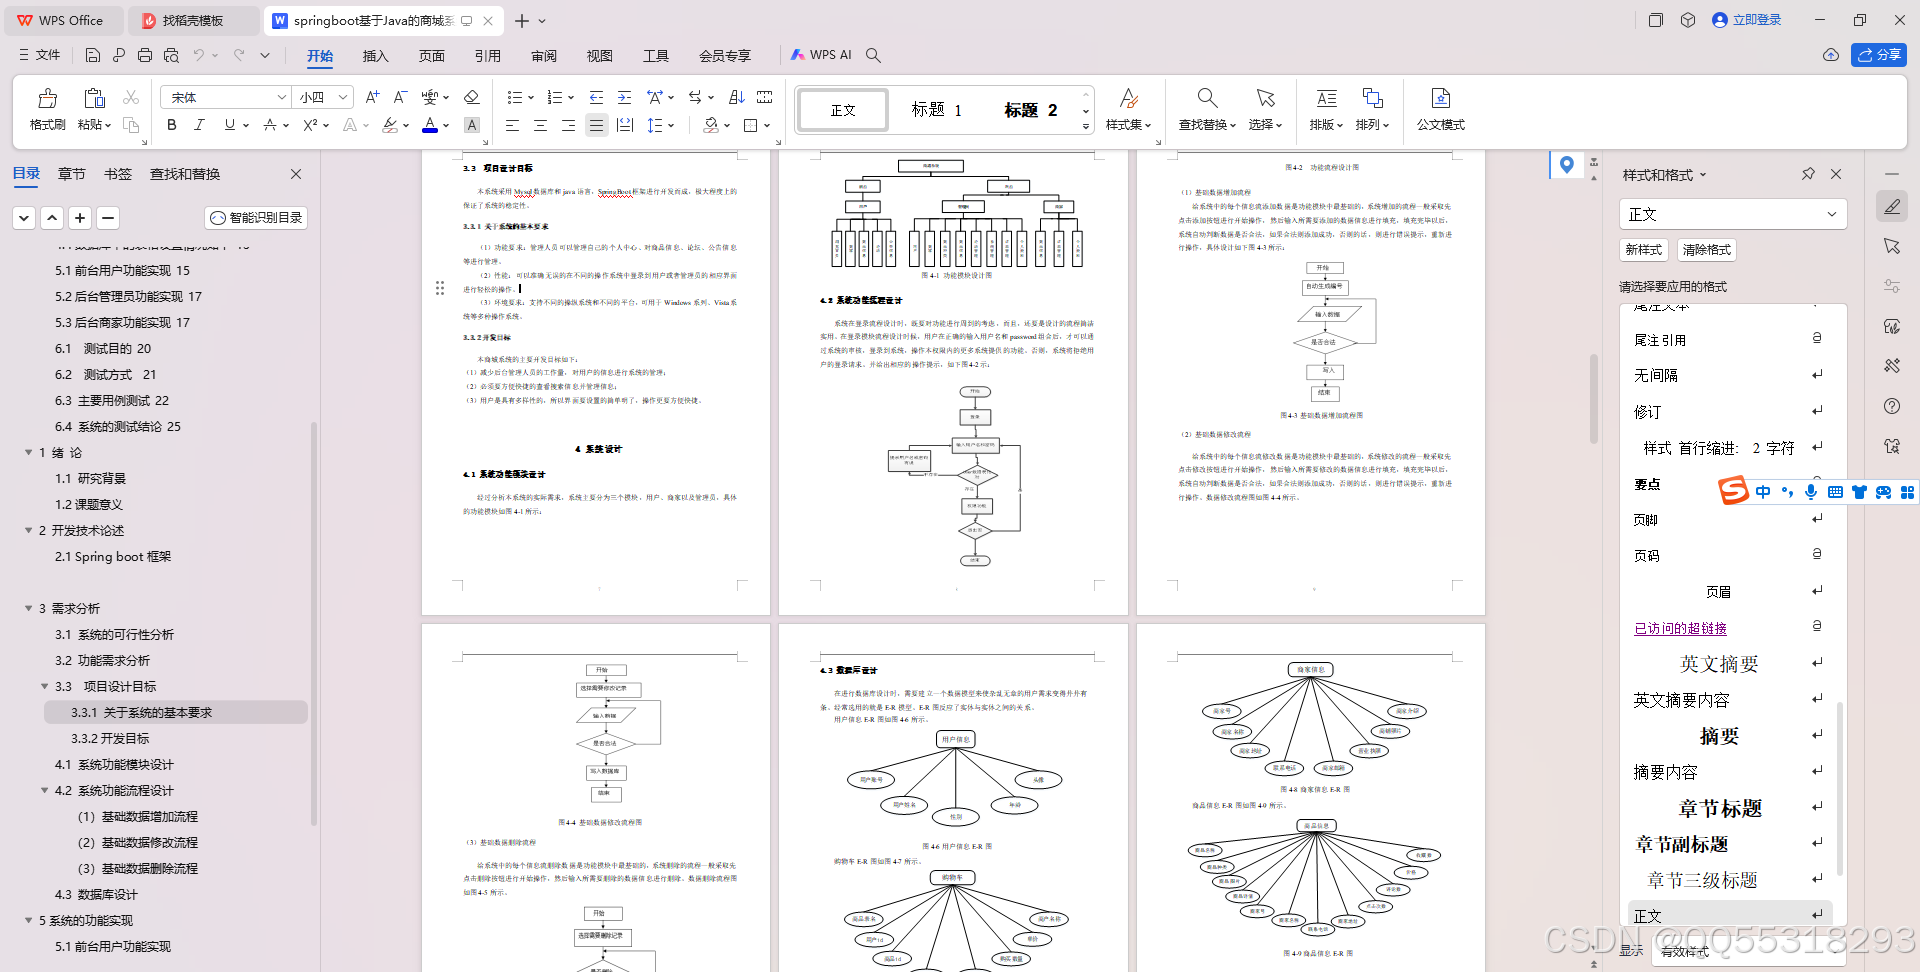Viewport: 1920px width, 972px height.
Task: Switch to the 插入 (Insert) ribbon tab
Action: pyautogui.click(x=375, y=56)
